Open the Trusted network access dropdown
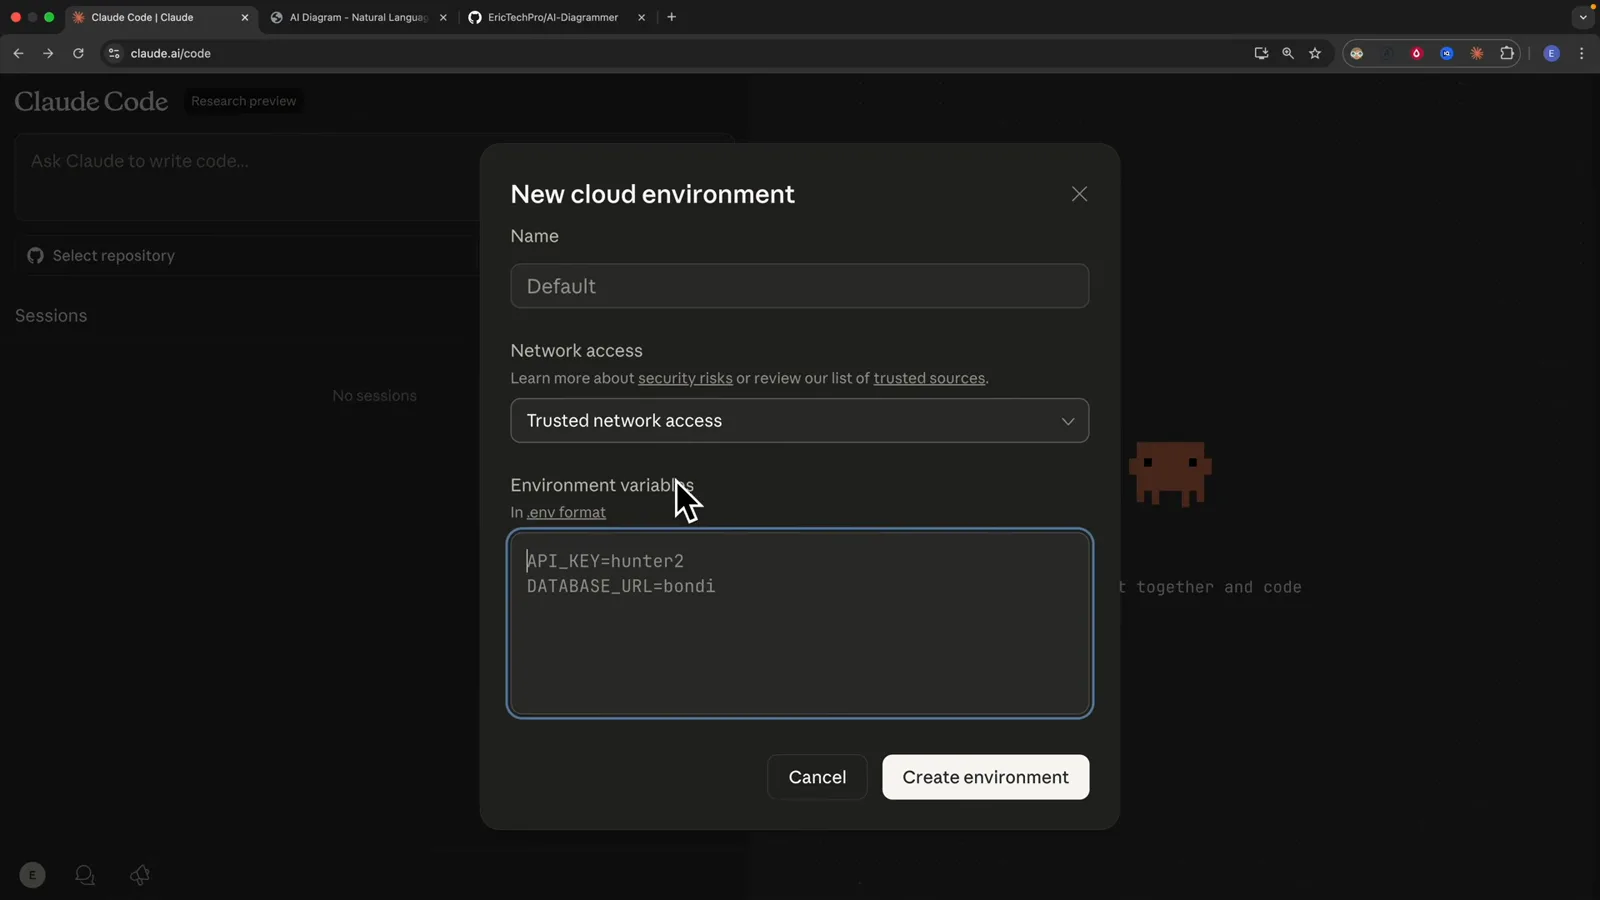1600x900 pixels. (799, 421)
